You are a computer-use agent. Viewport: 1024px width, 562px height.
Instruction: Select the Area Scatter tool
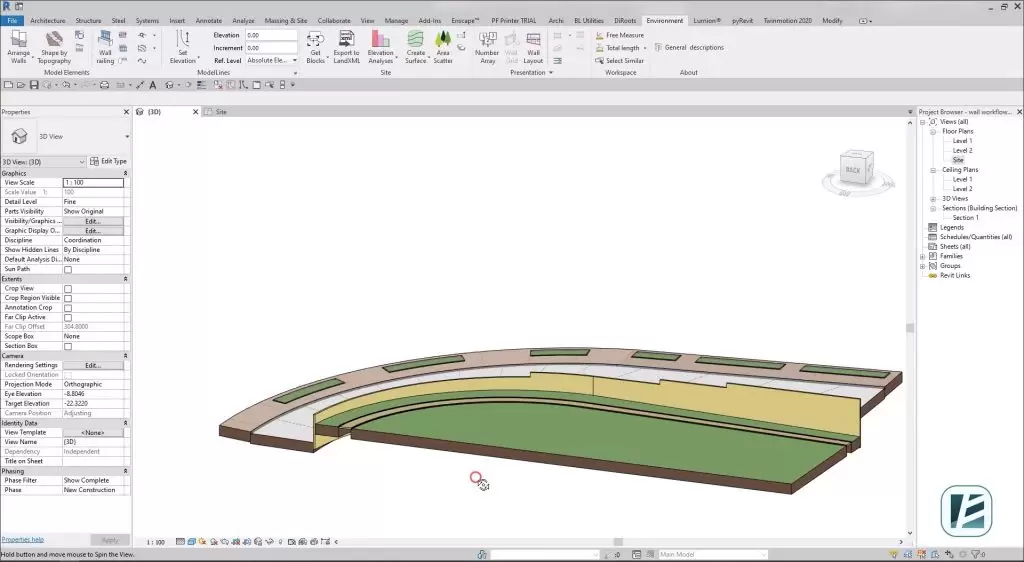443,46
